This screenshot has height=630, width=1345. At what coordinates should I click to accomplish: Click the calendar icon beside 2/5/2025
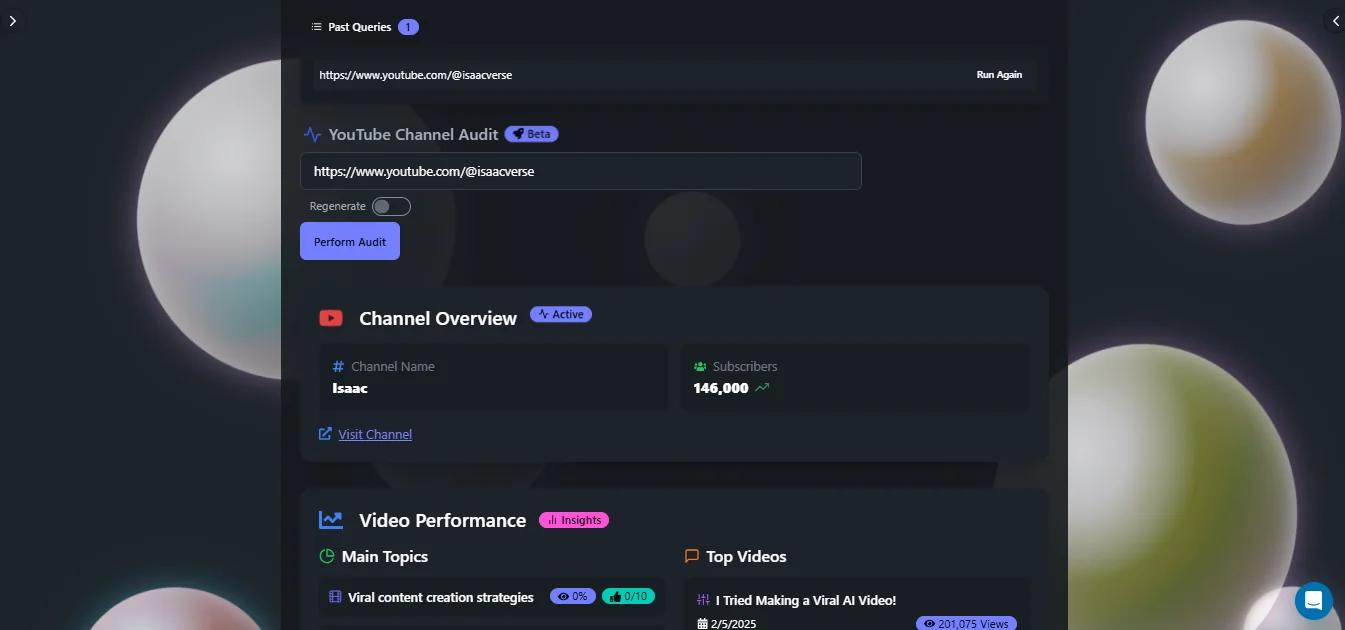(x=702, y=624)
